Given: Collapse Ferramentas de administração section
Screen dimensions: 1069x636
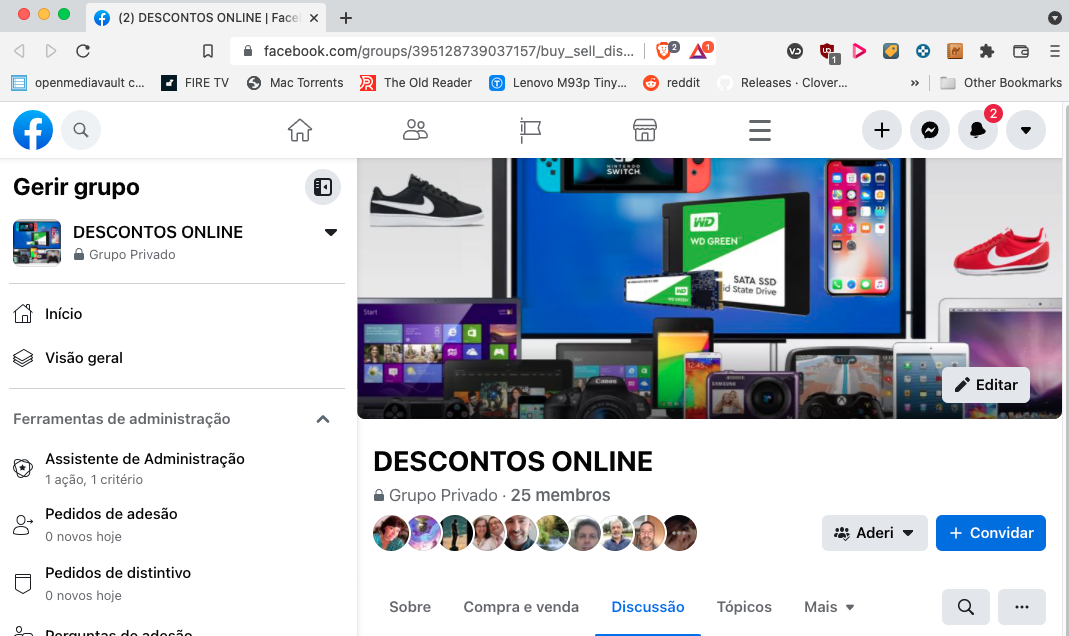Looking at the screenshot, I should pyautogui.click(x=323, y=419).
